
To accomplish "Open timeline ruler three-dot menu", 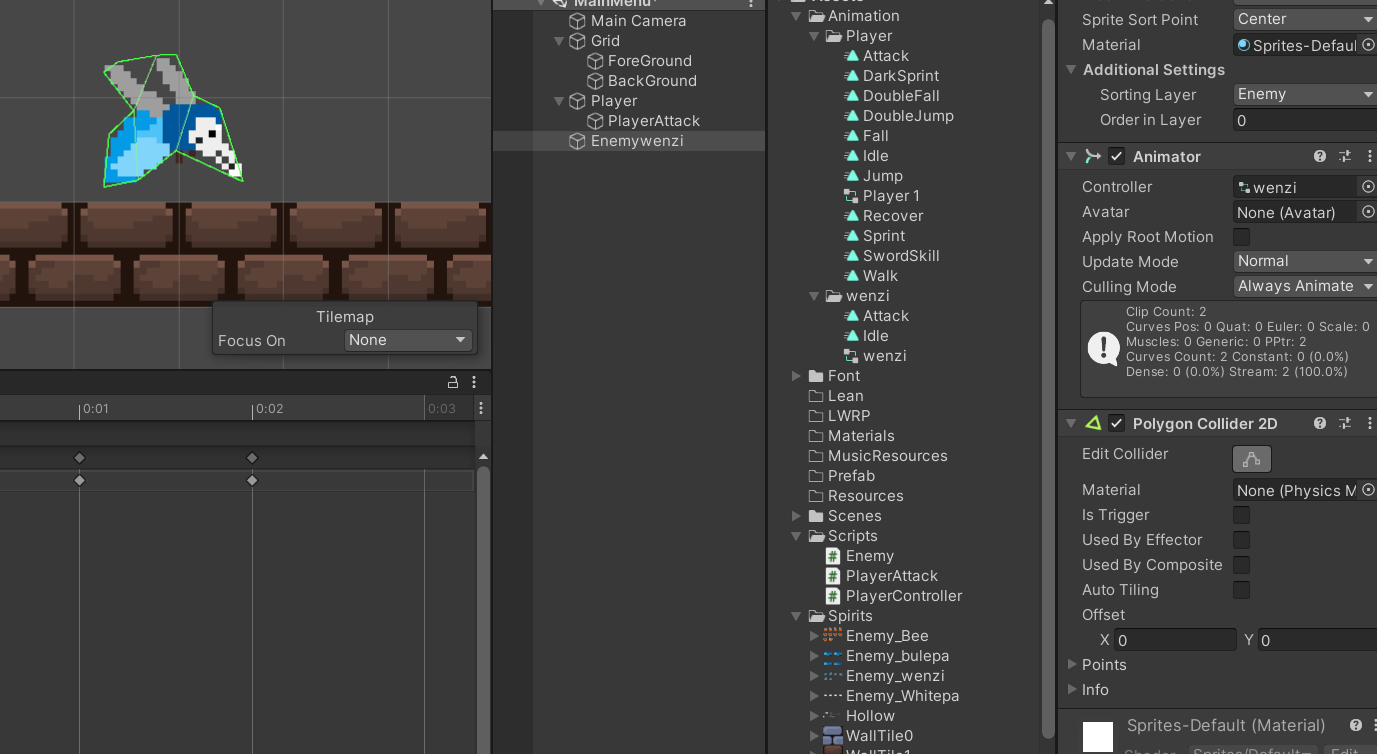I will [x=481, y=408].
